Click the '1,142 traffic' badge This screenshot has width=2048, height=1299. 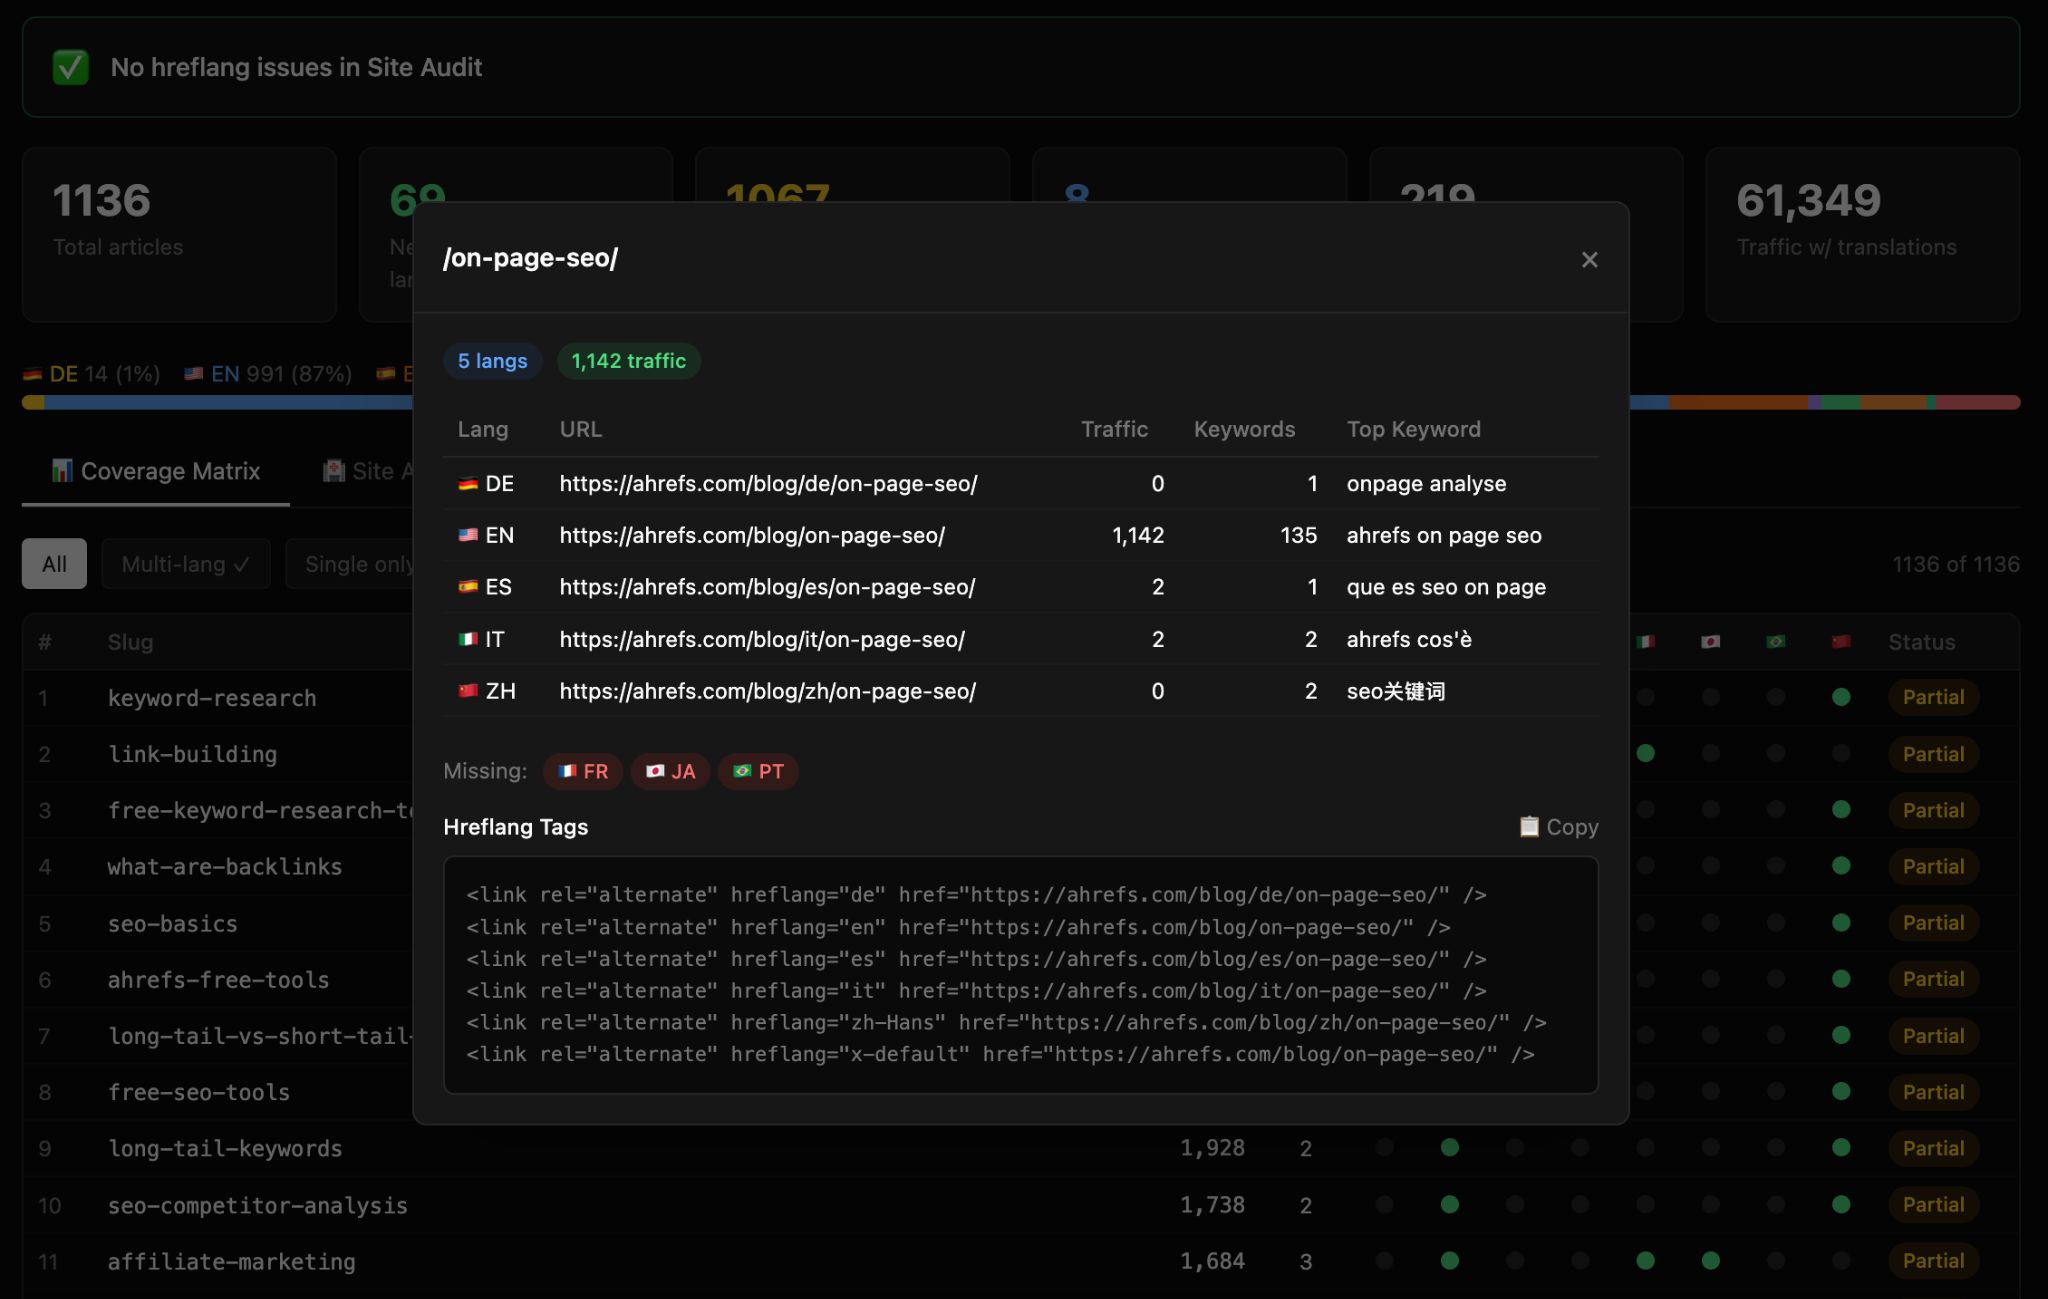tap(628, 361)
